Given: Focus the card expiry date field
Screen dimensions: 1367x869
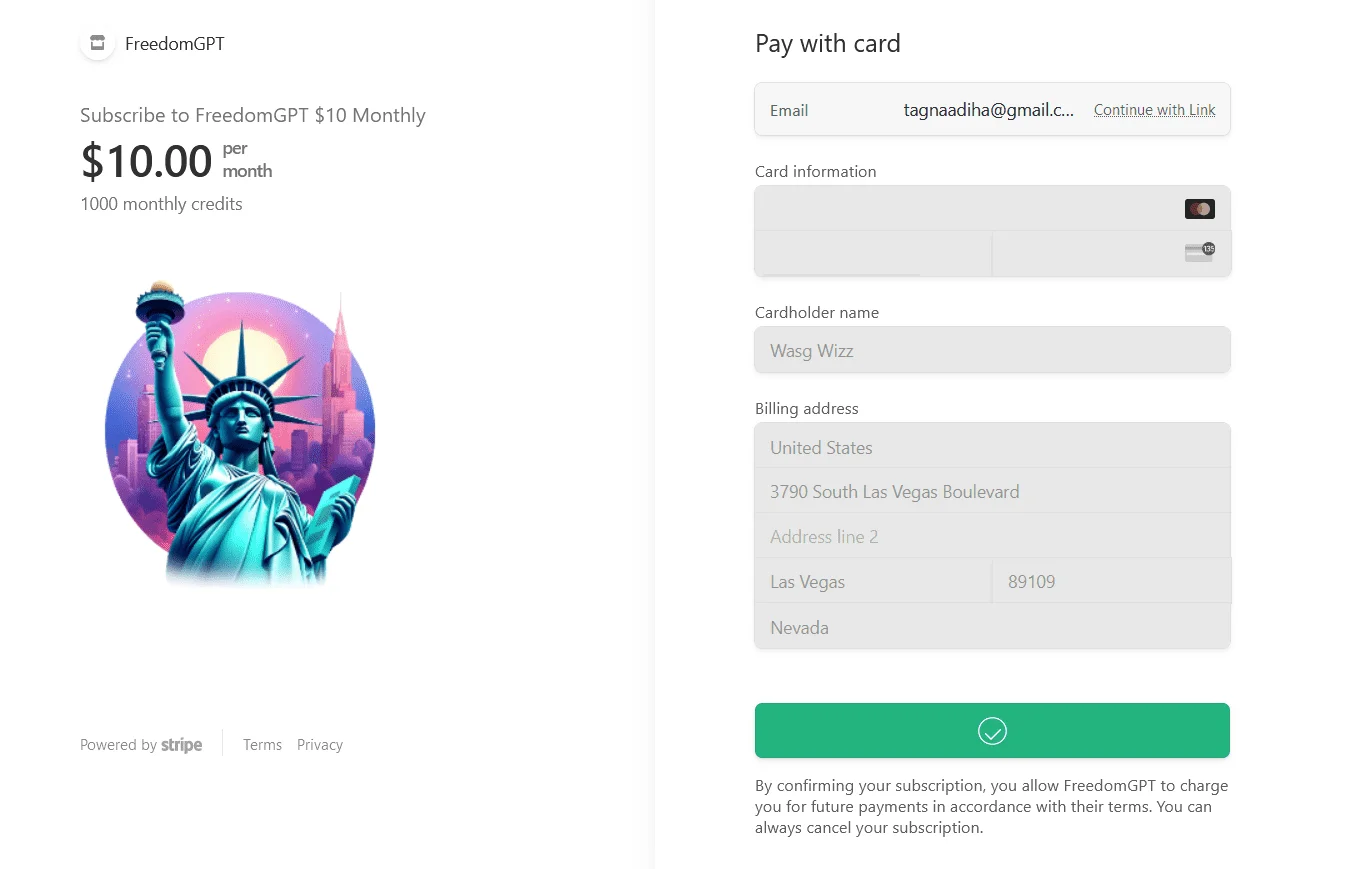Looking at the screenshot, I should click(x=873, y=254).
